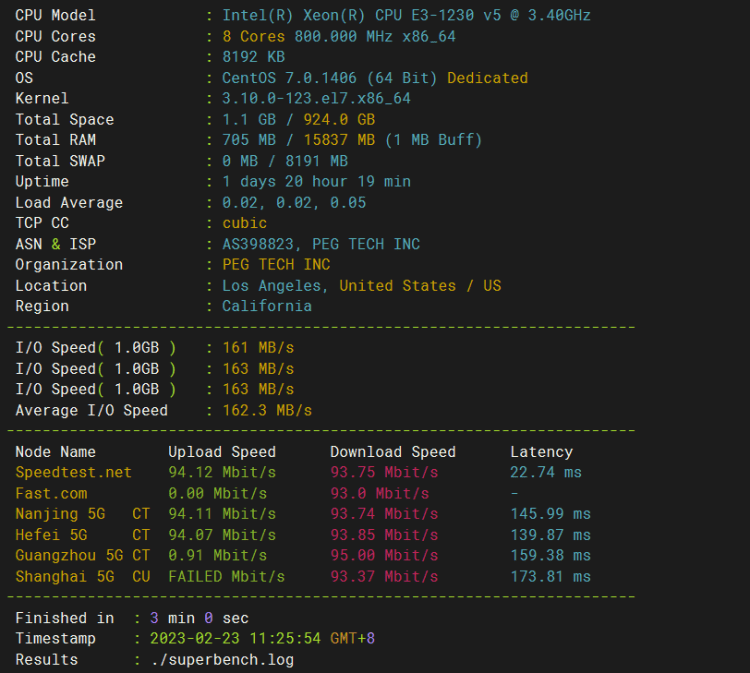
Task: Select the Los Angeles location text
Action: tap(275, 286)
